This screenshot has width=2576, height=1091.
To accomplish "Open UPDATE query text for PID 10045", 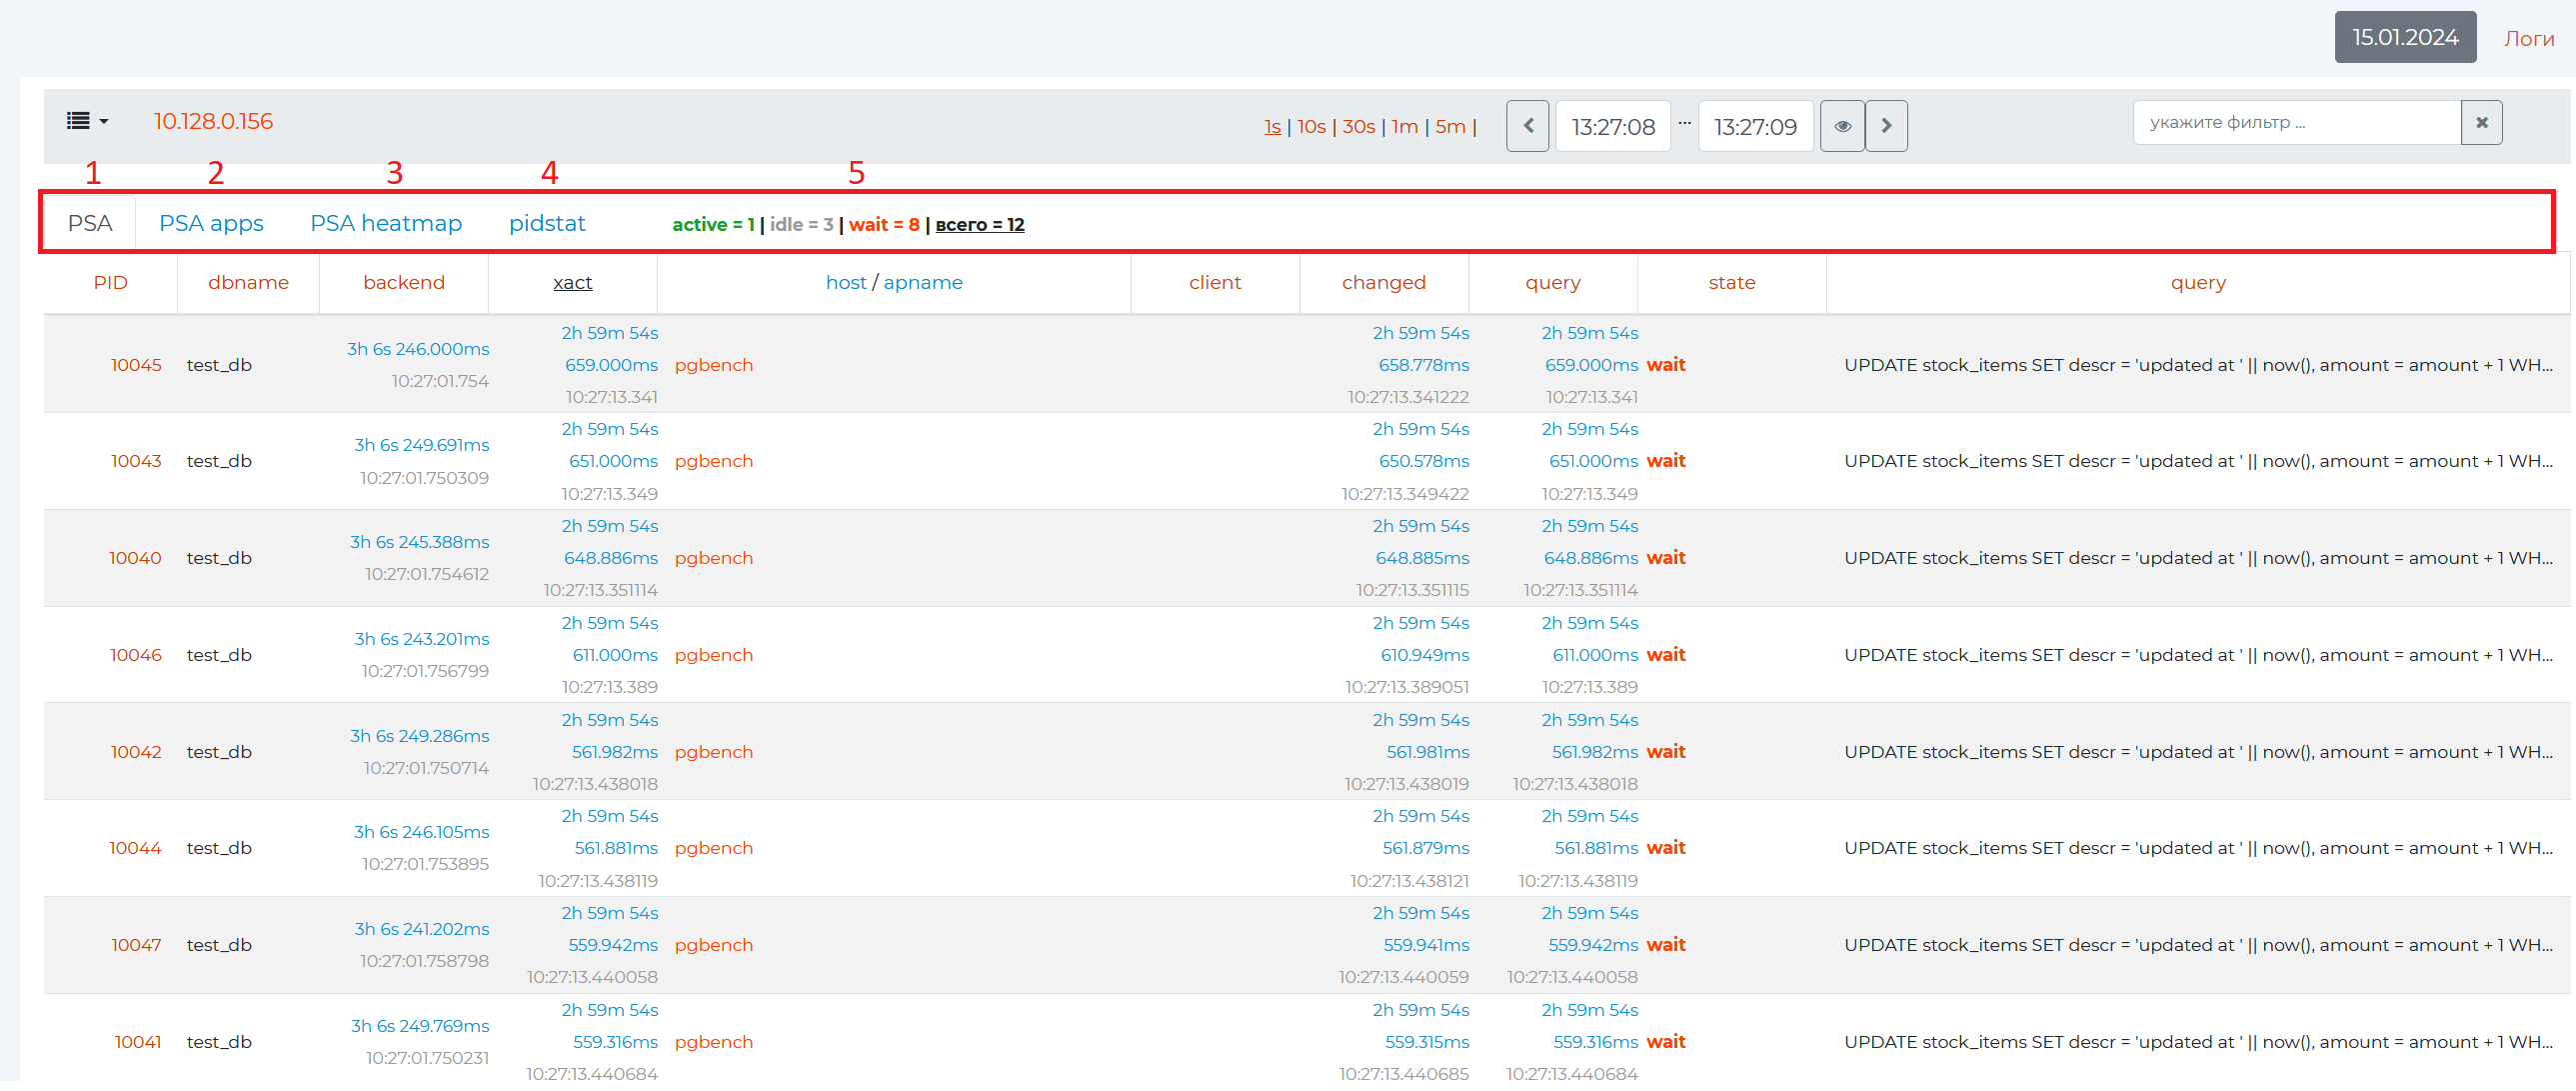I will click(2198, 365).
